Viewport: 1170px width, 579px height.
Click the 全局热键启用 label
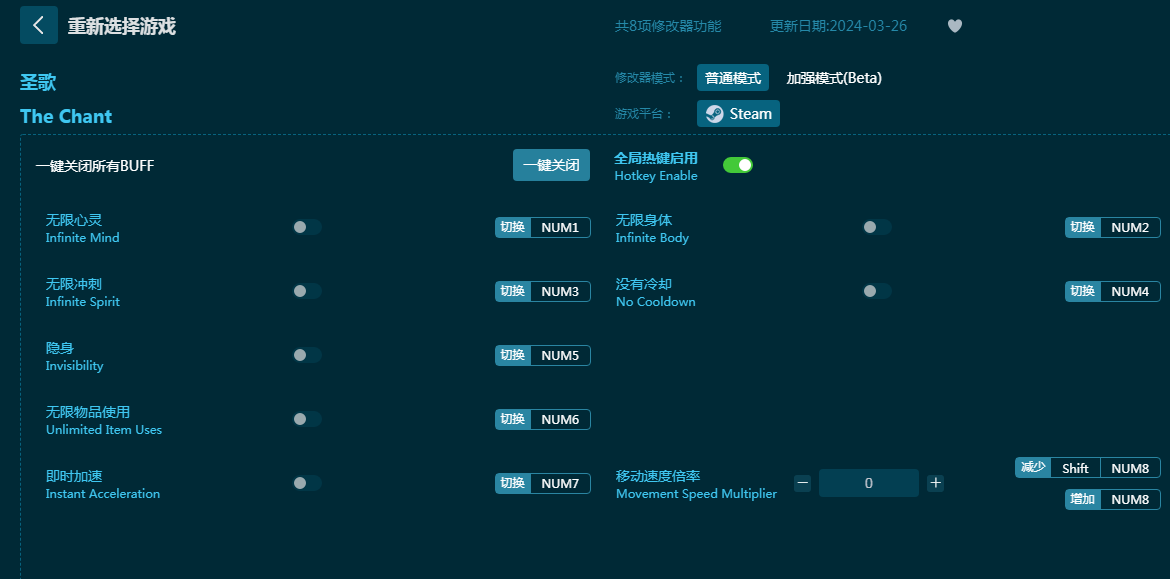(656, 158)
